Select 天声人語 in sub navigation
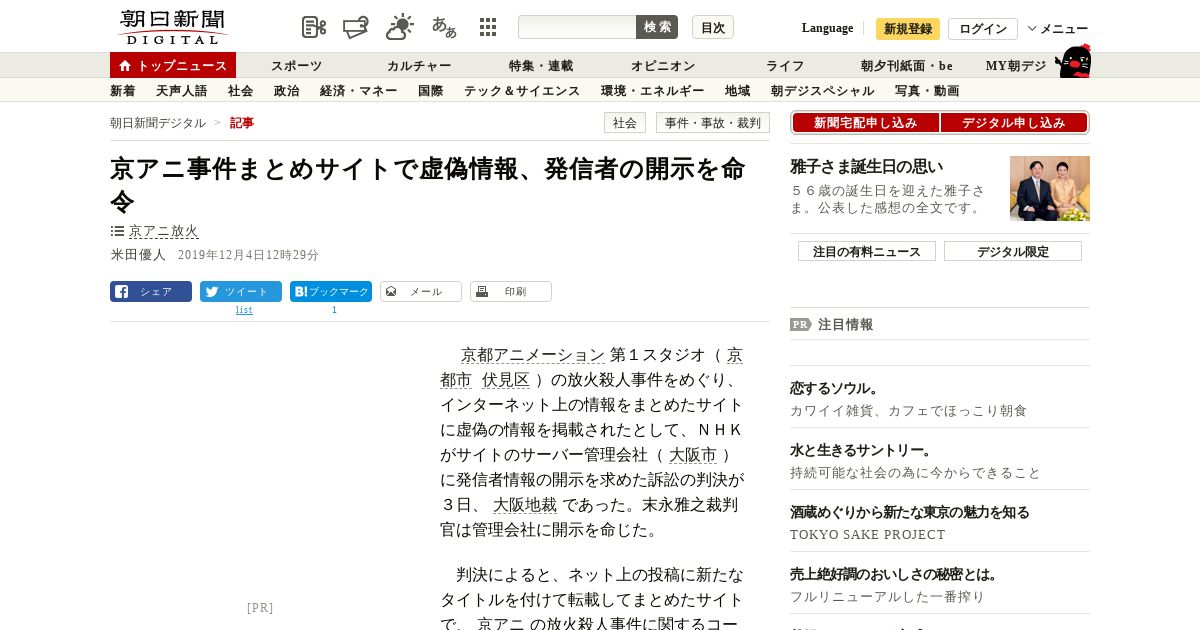Viewport: 1200px width, 630px height. pos(182,91)
